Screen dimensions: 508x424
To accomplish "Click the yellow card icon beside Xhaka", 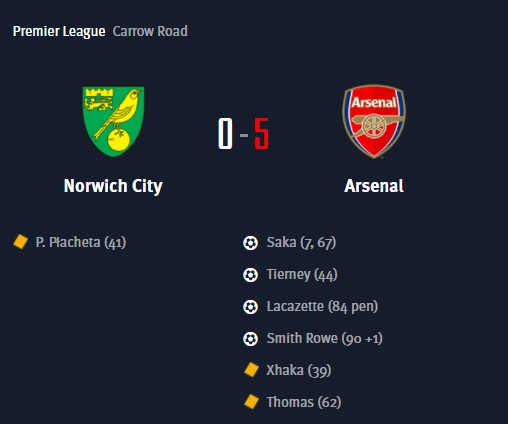I will (251, 370).
